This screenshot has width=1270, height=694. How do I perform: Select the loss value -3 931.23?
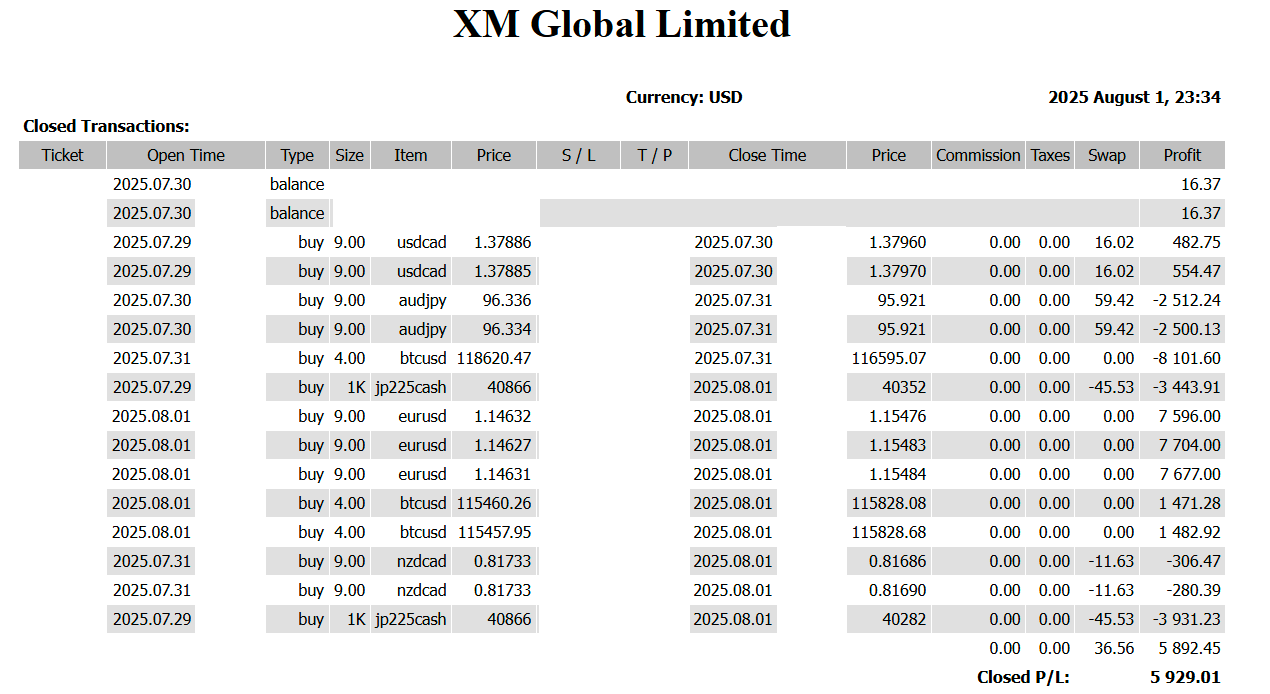pos(1186,619)
